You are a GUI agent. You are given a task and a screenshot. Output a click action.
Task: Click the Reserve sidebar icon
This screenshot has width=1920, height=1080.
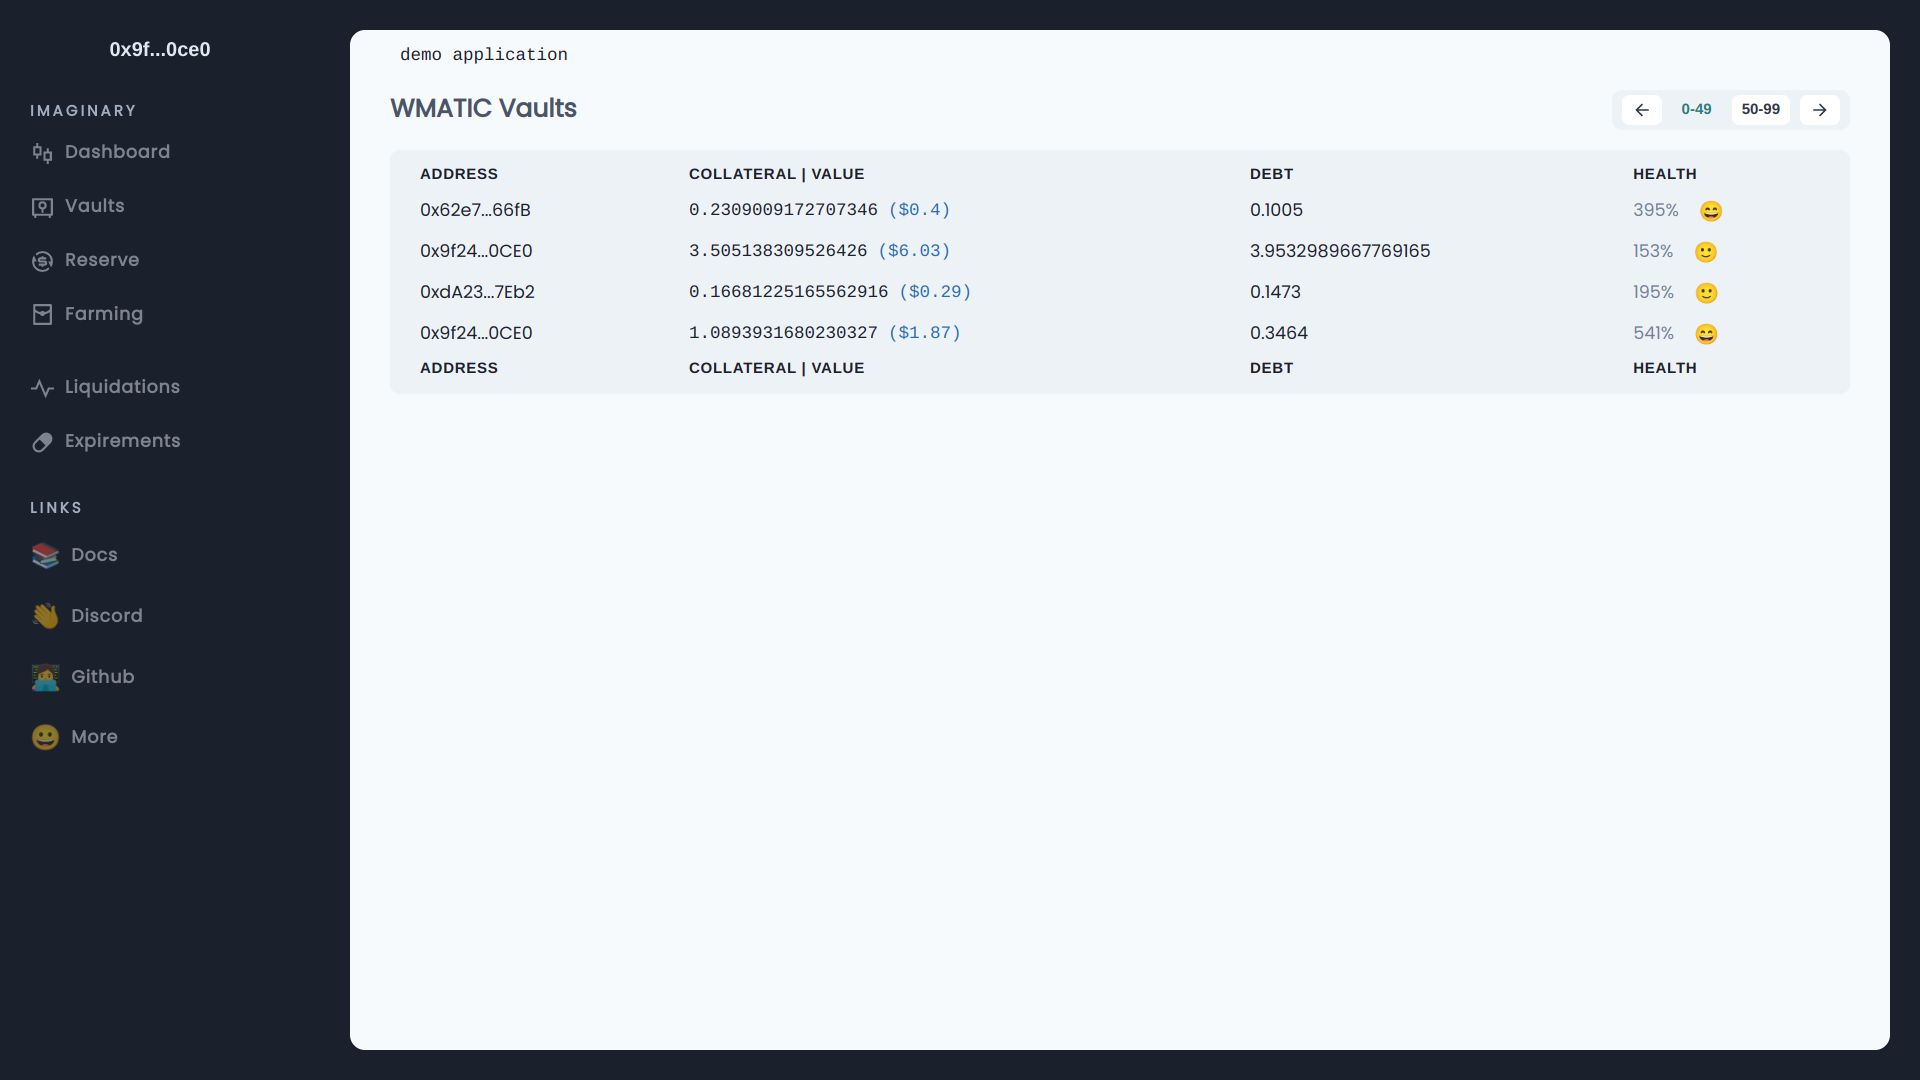click(42, 261)
